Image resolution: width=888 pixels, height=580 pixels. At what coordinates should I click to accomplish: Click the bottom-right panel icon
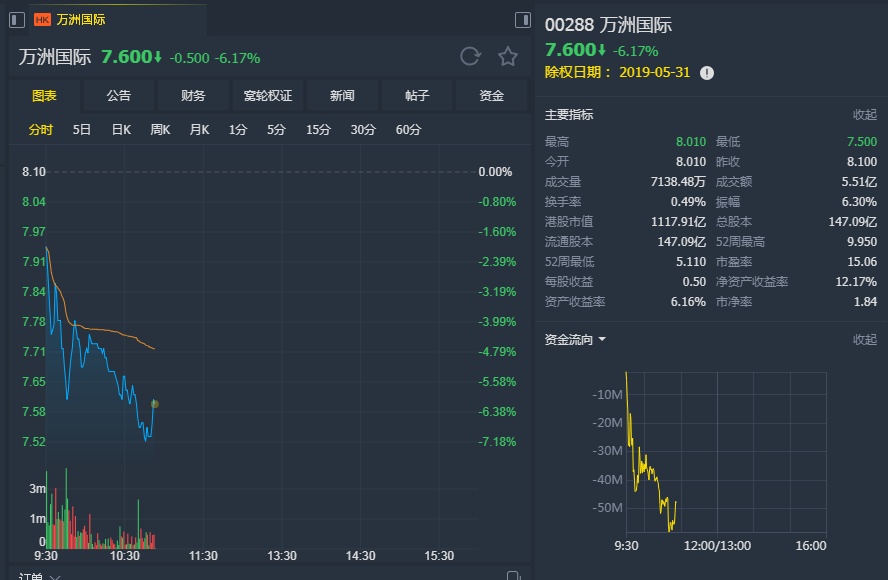[x=514, y=576]
